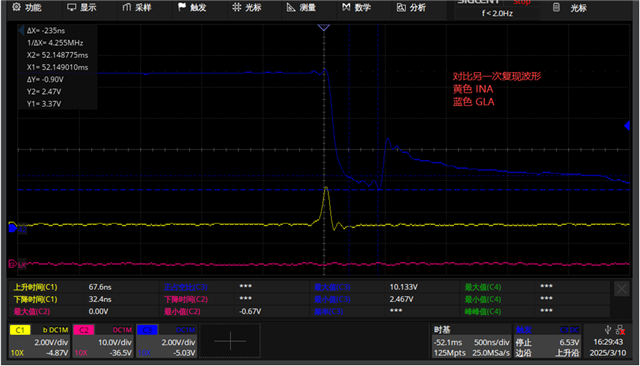This screenshot has height=366, width=640.
Task: Expand the cursor readout info panel
Action: [21, 30]
